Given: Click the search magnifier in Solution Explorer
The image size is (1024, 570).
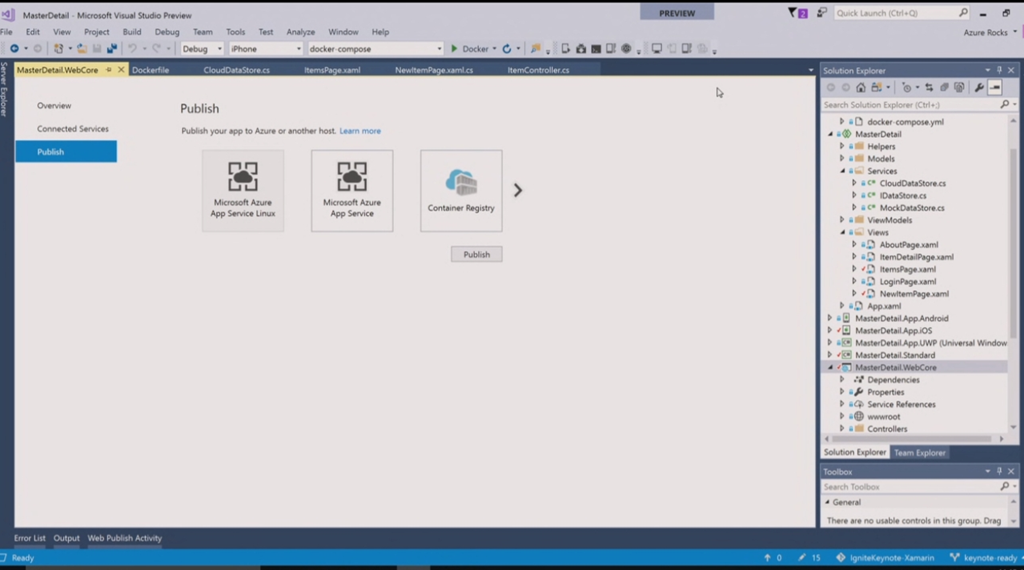Looking at the screenshot, I should (1004, 104).
